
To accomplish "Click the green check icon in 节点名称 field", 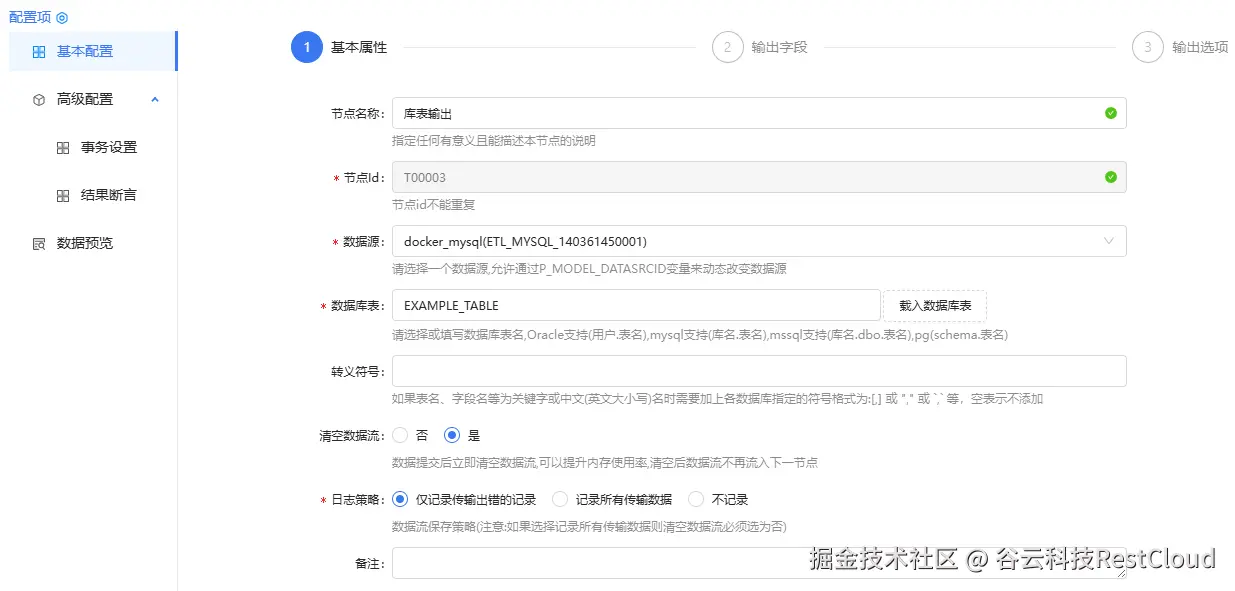I will coord(1110,113).
